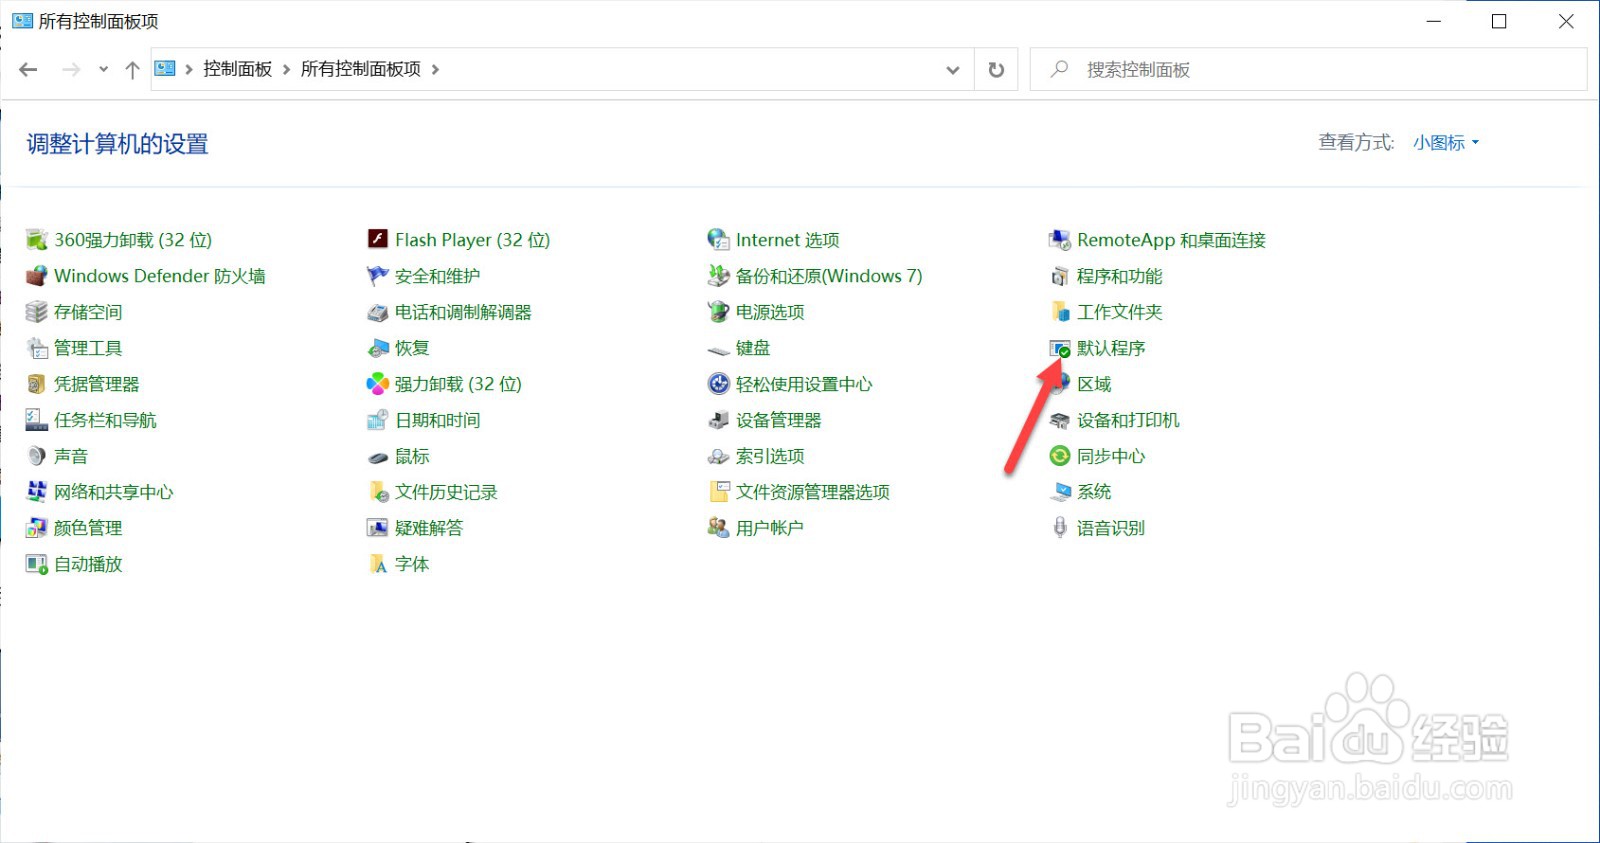Go up one level with the Up arrow
Viewport: 1600px width, 843px height.
click(132, 69)
